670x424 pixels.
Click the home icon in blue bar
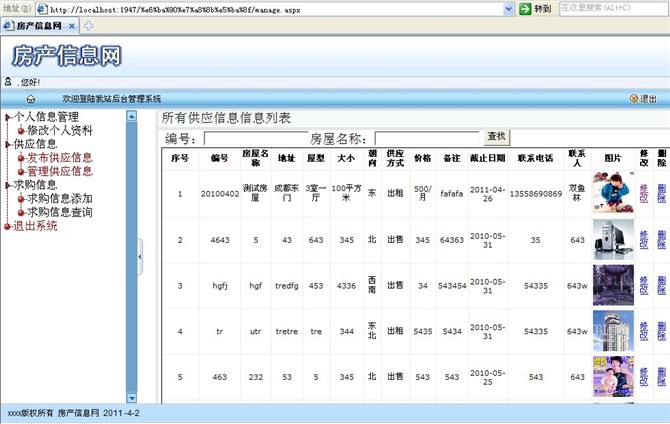point(31,99)
